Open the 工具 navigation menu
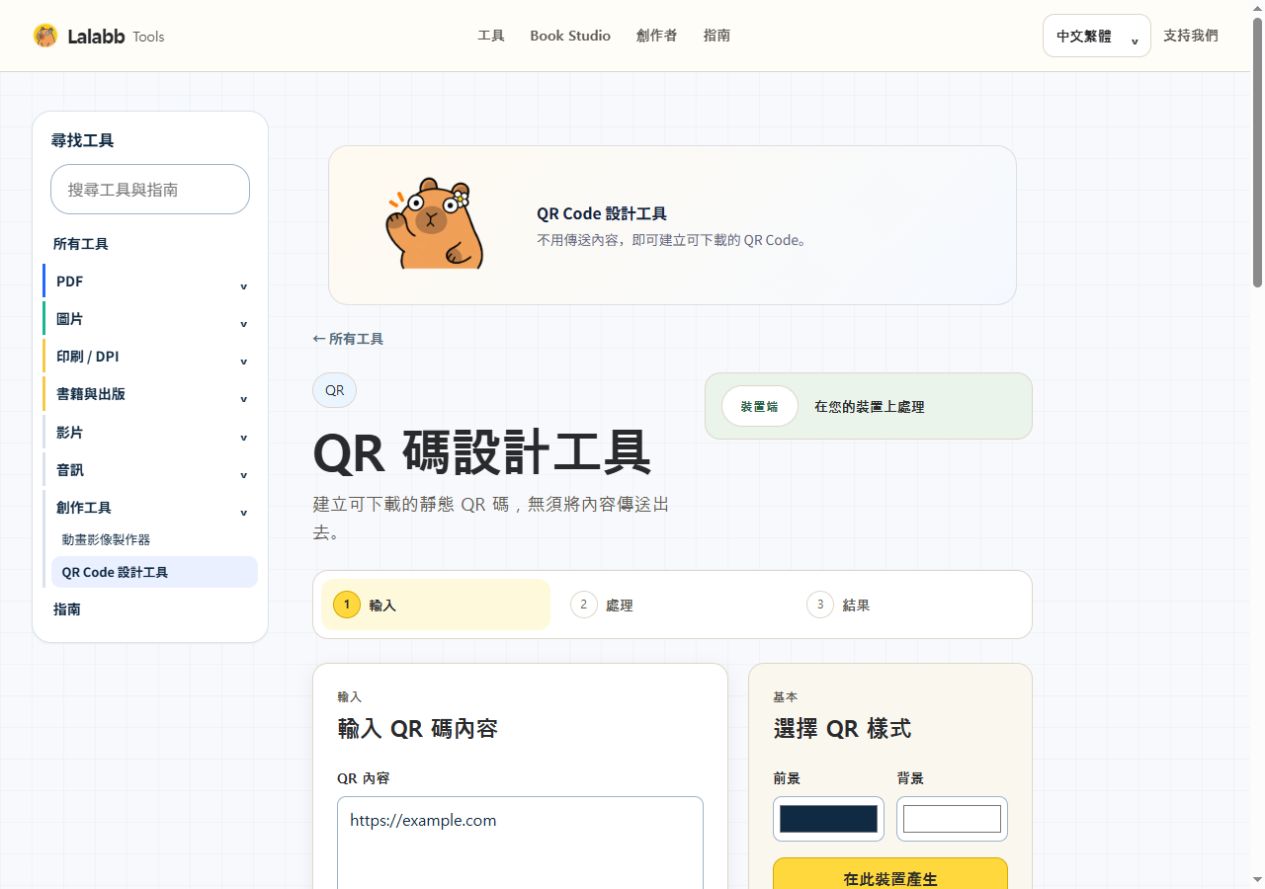Screen dimensions: 1265x889 (491, 35)
